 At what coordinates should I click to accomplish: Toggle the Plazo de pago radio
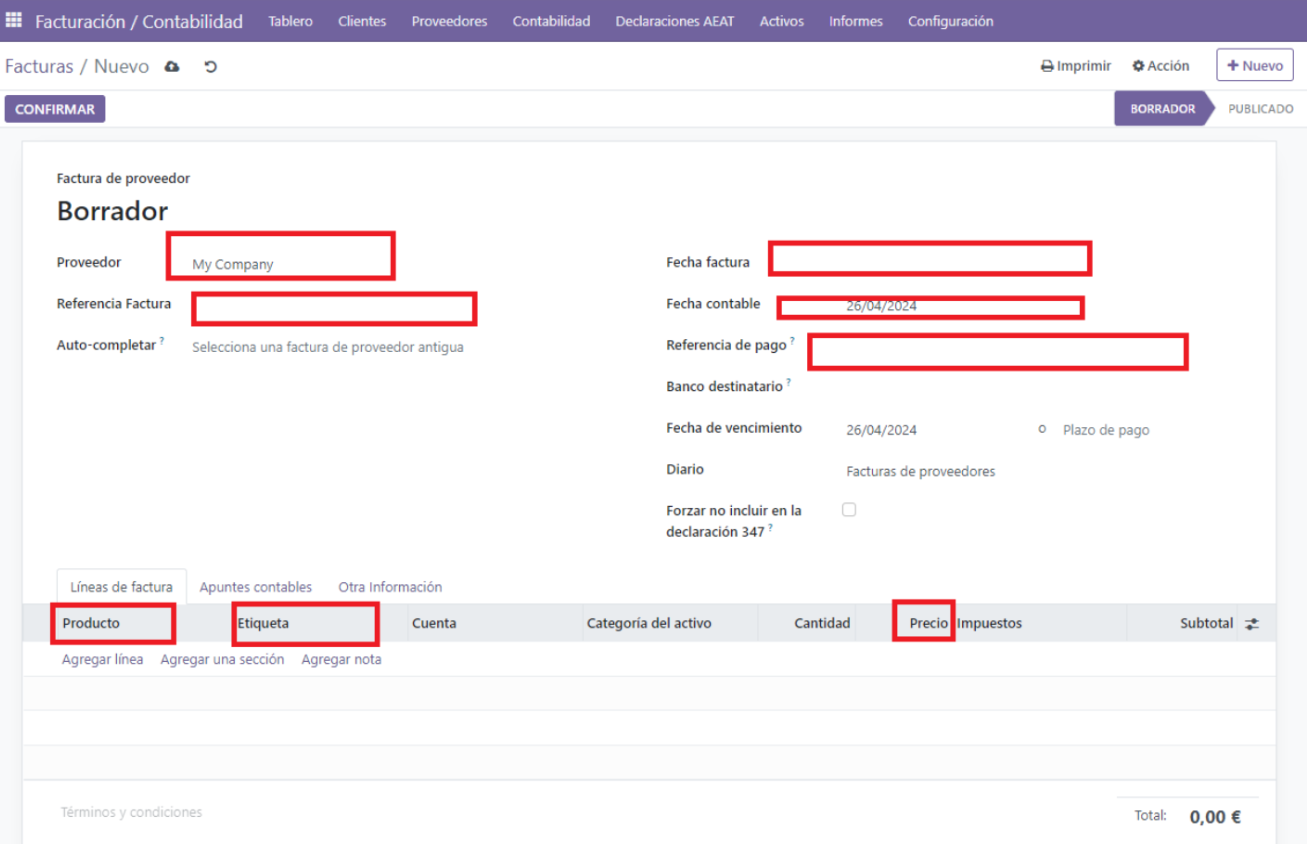tap(1042, 429)
